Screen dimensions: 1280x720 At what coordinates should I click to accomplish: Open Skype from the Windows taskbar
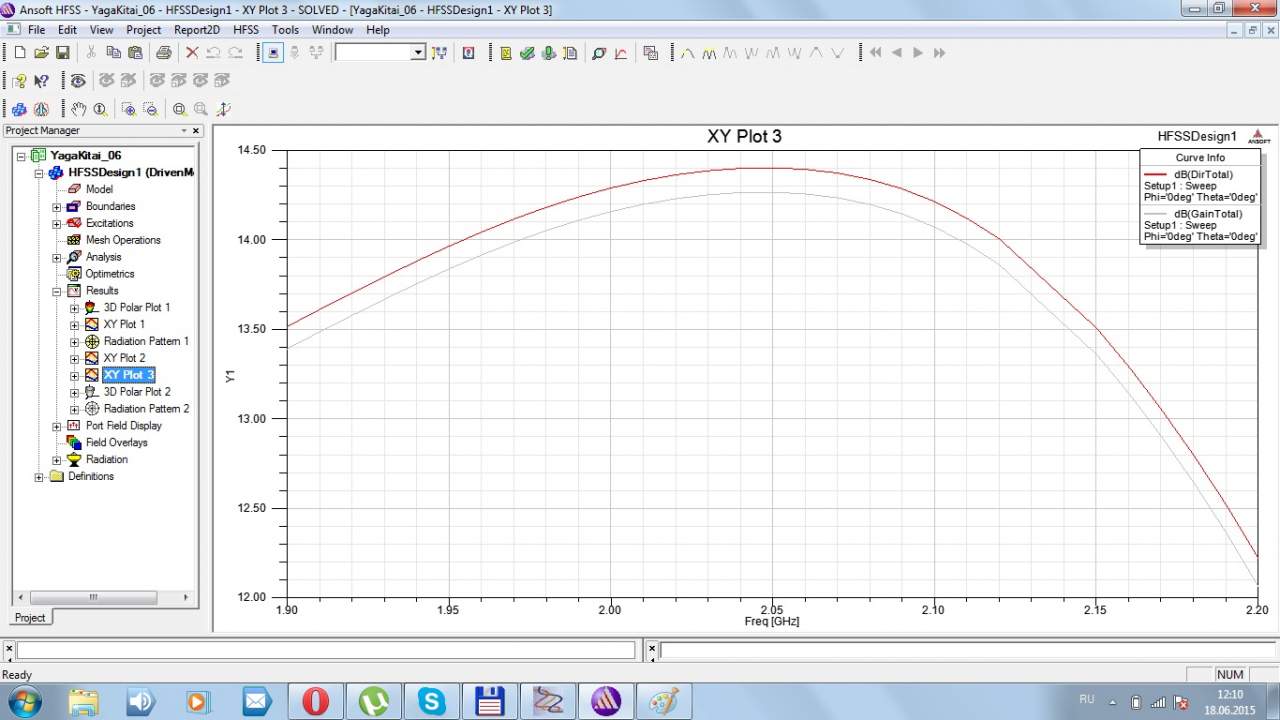[x=432, y=701]
